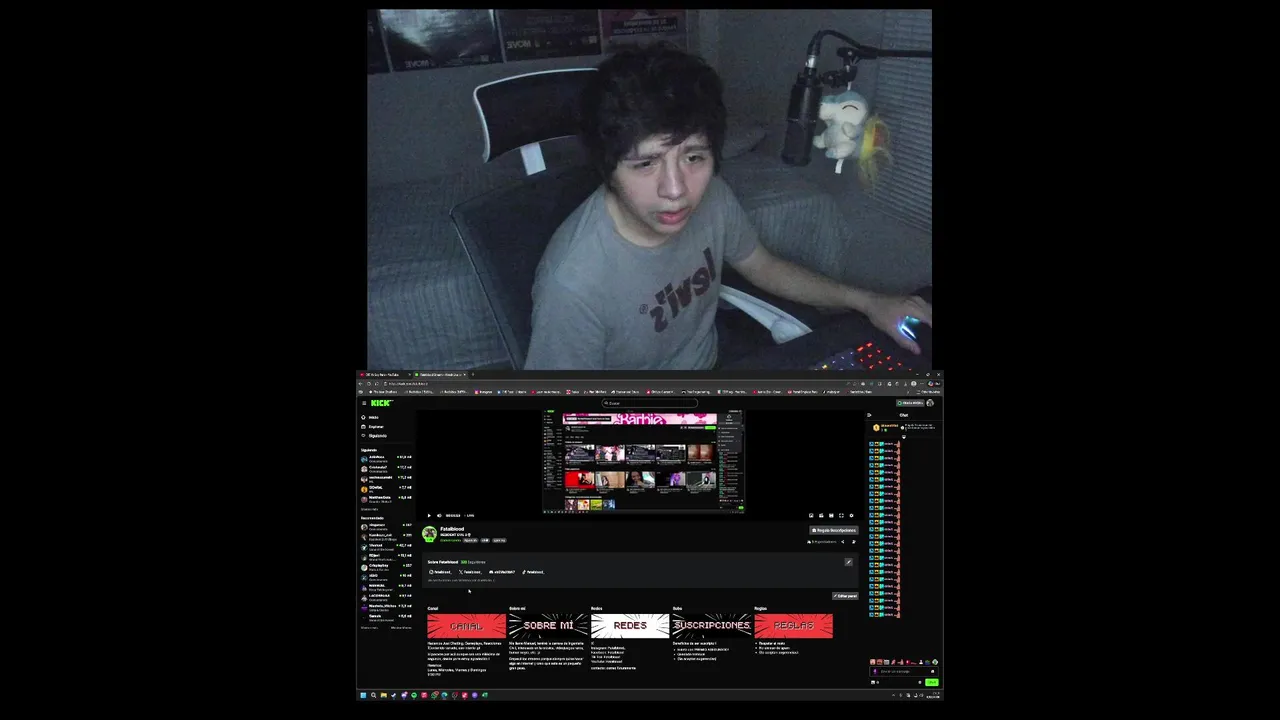The image size is (1280, 720).
Task: Open the Fatalblood channel avatar
Action: coord(429,534)
